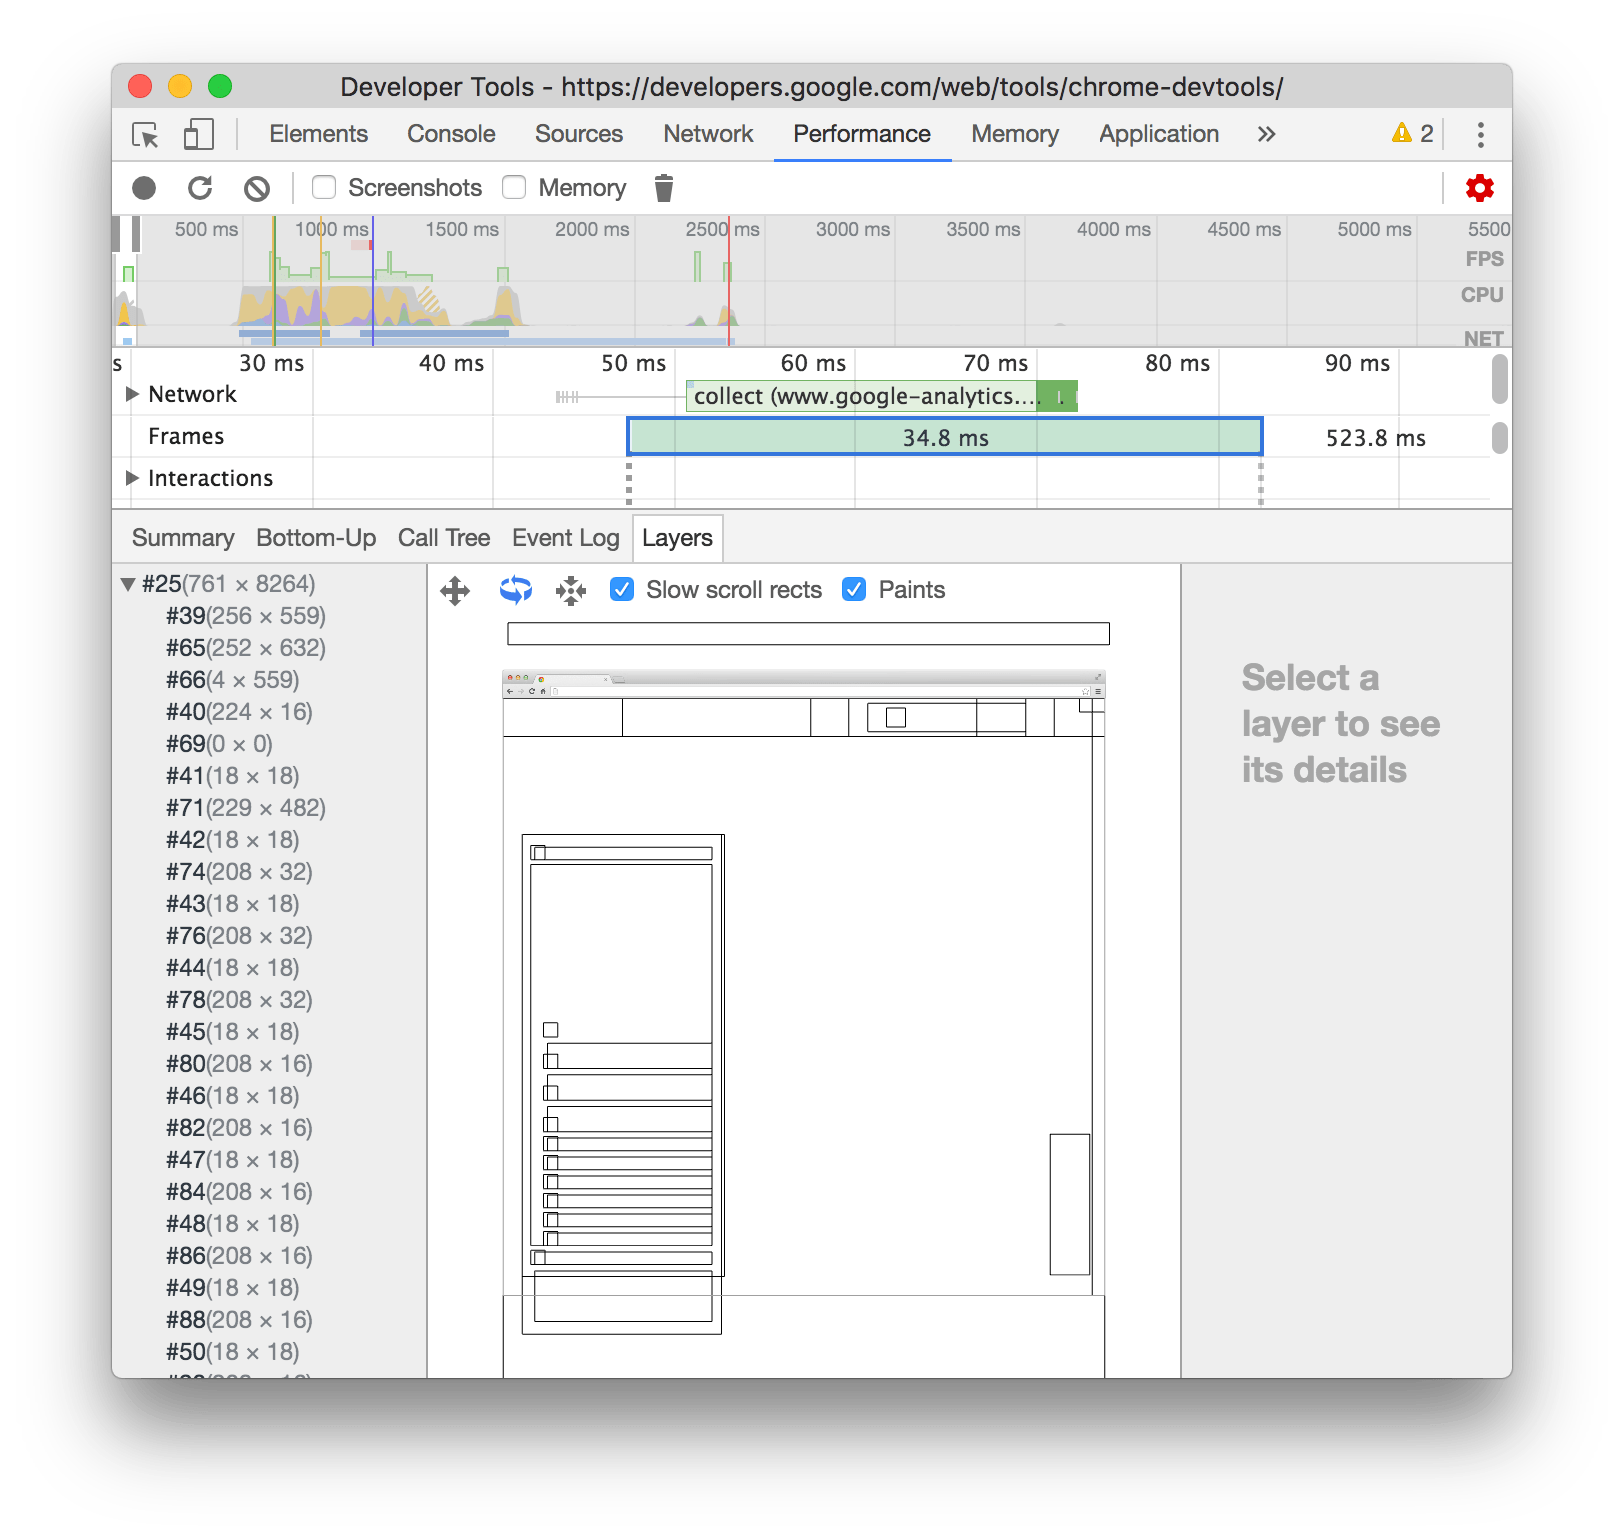Expand the Interactions track
Viewport: 1624px width, 1538px height.
coord(133,478)
